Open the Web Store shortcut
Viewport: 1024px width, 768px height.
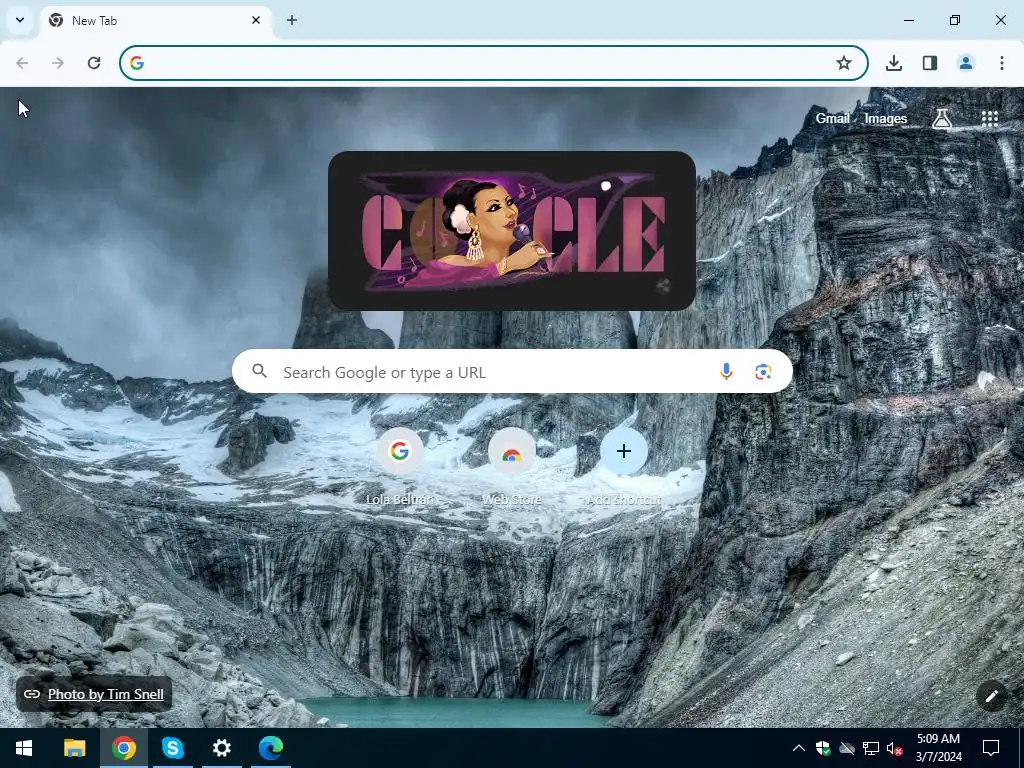point(512,466)
